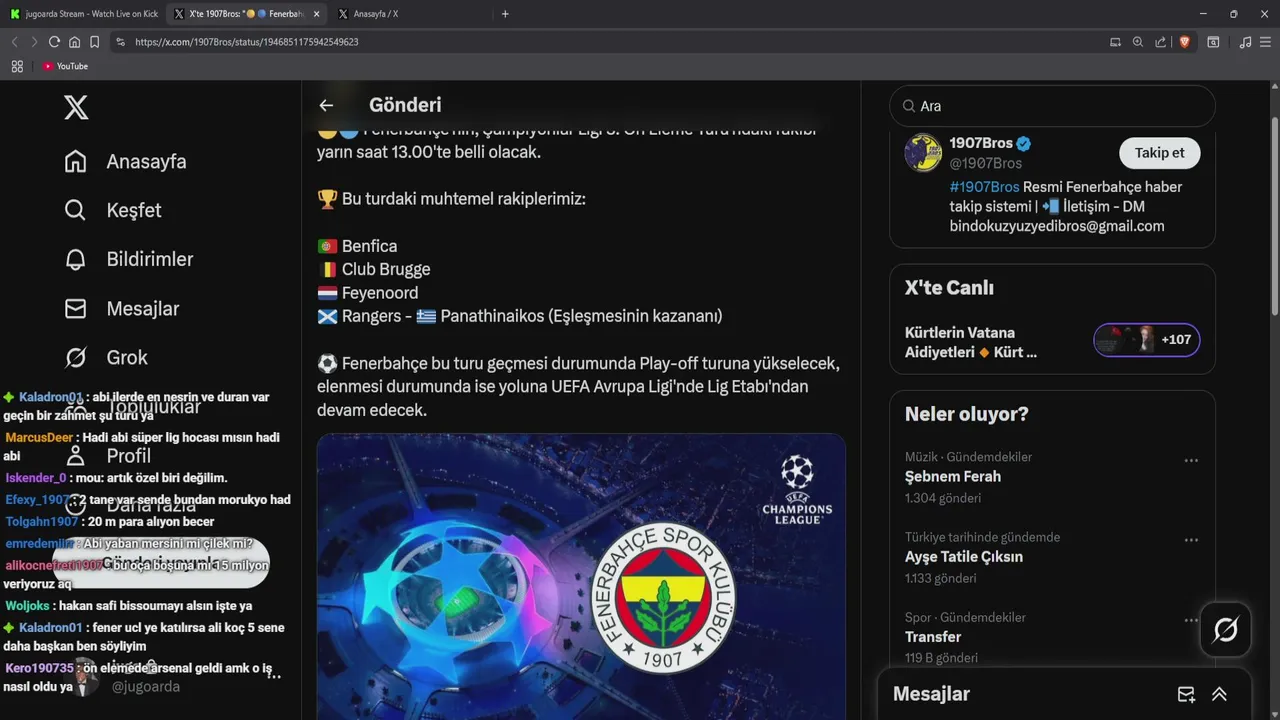The width and height of the screenshot is (1280, 720).
Task: Open Mesajlar from the left sidebar
Action: pyautogui.click(x=122, y=308)
